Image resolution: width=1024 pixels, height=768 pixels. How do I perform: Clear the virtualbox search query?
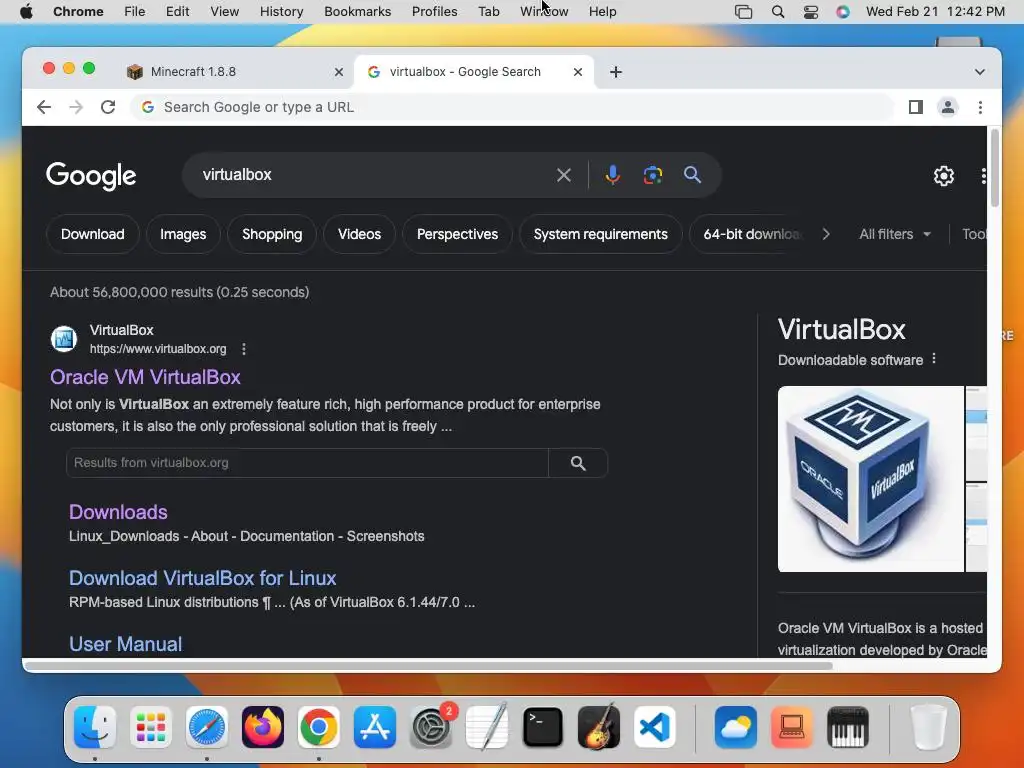pos(564,175)
